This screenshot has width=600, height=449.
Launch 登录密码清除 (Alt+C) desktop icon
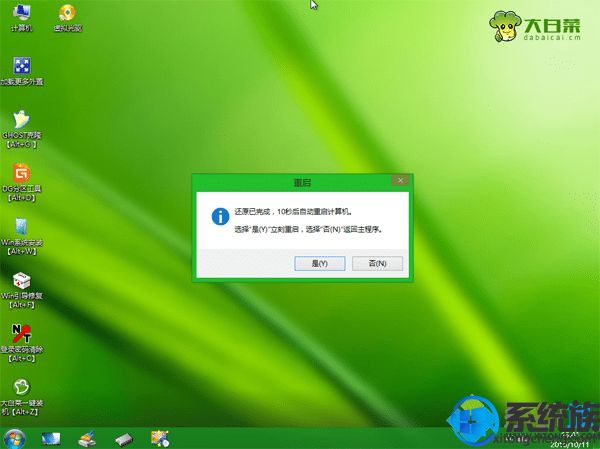(22, 343)
